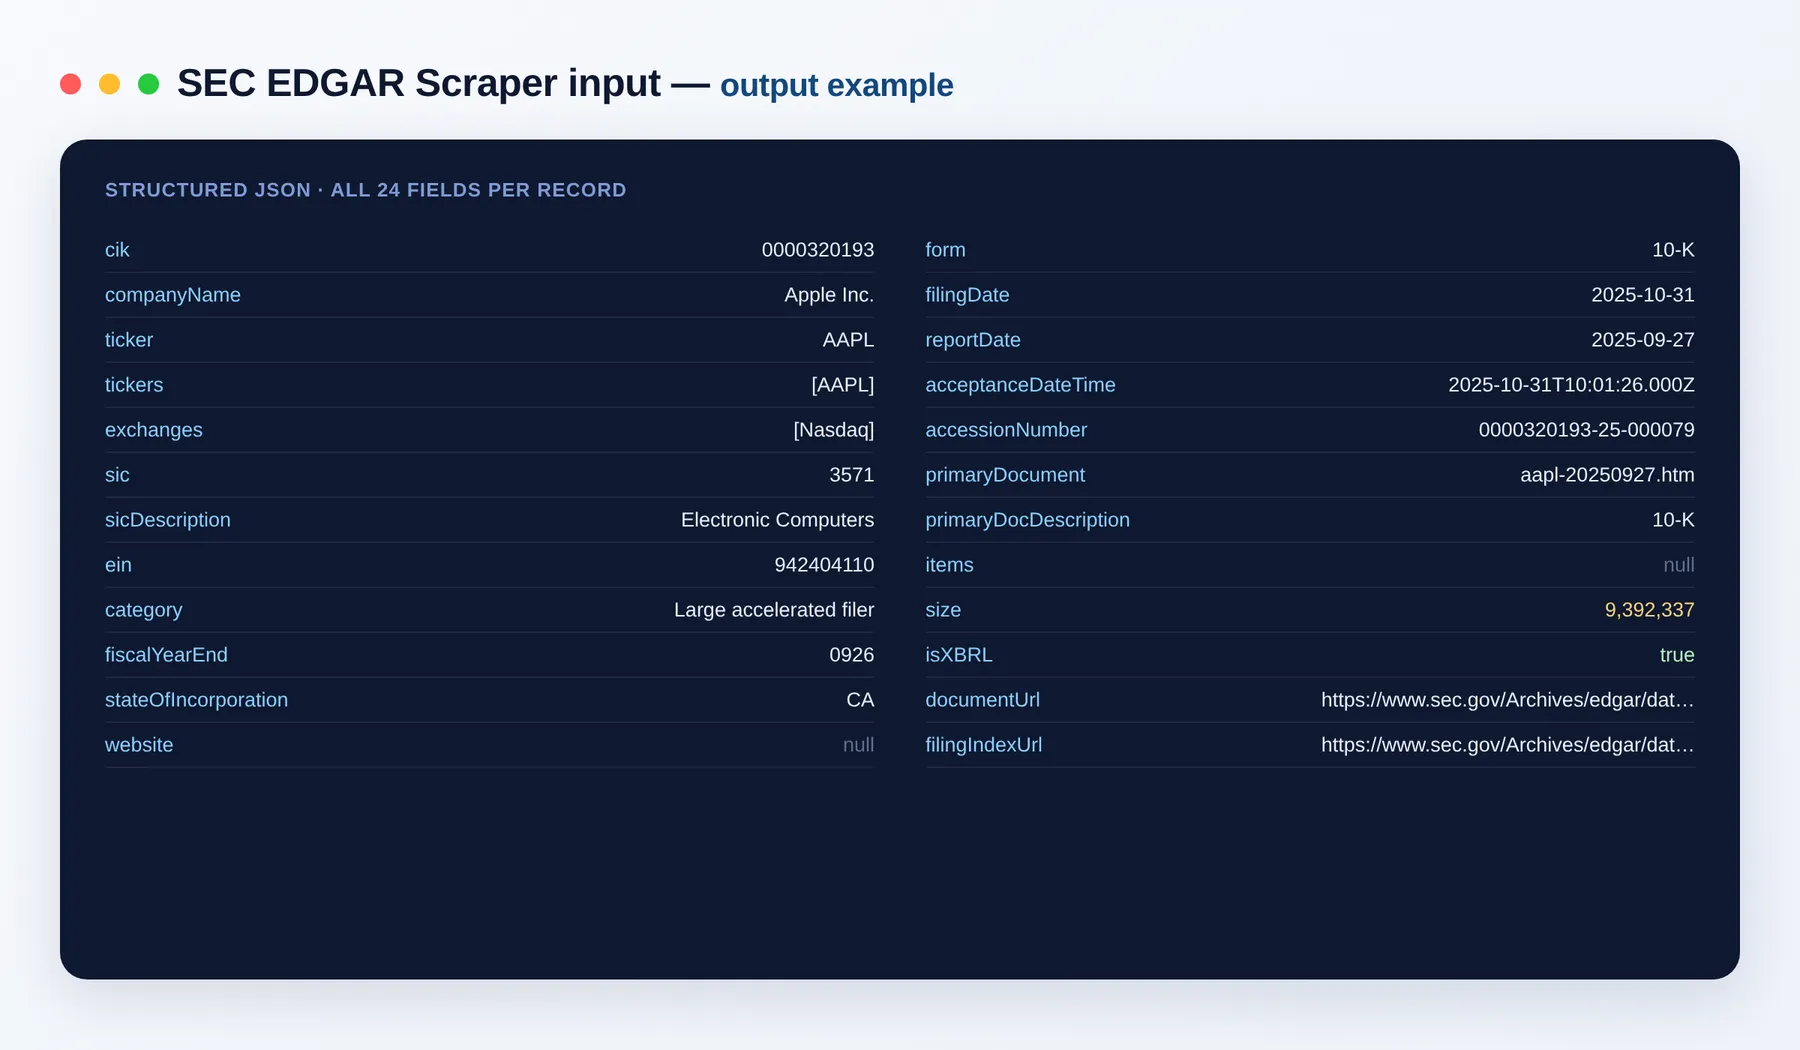The height and width of the screenshot is (1050, 1800).
Task: Click the 'category' field label
Action: [144, 610]
